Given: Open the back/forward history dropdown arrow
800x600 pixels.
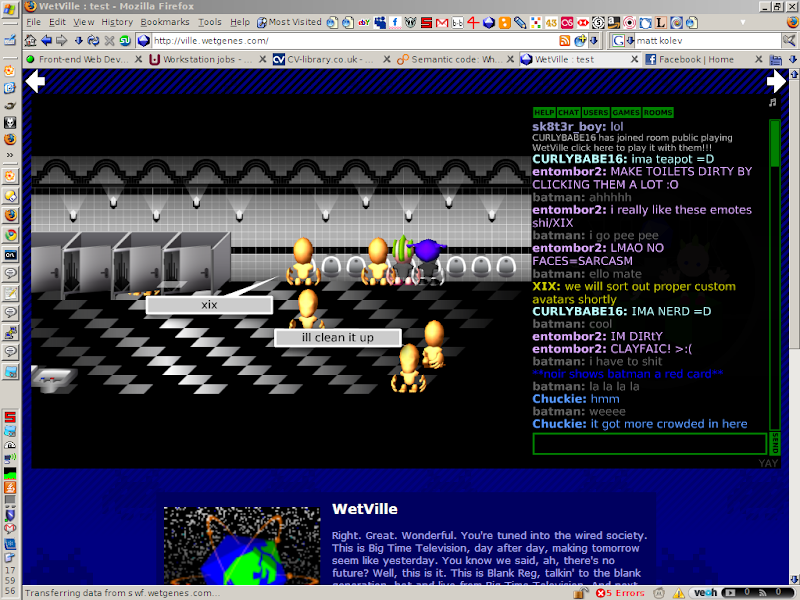Looking at the screenshot, I should [78, 40].
